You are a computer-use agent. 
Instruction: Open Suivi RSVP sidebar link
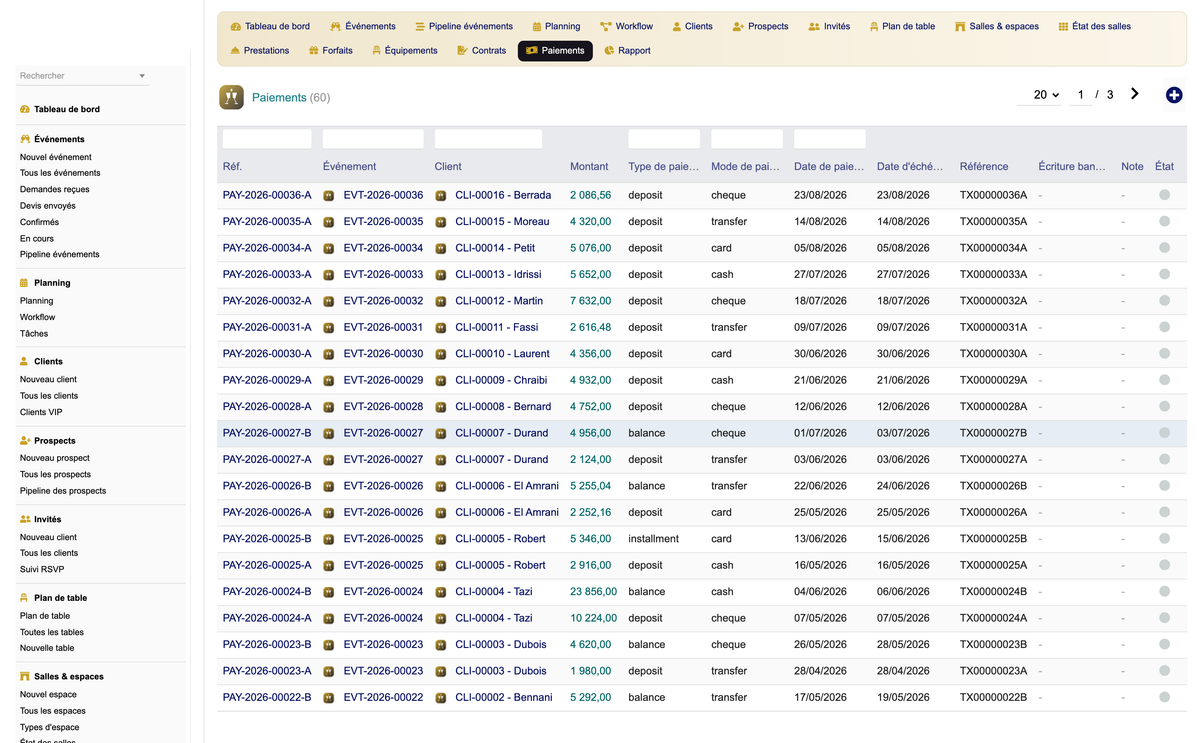[x=42, y=569]
